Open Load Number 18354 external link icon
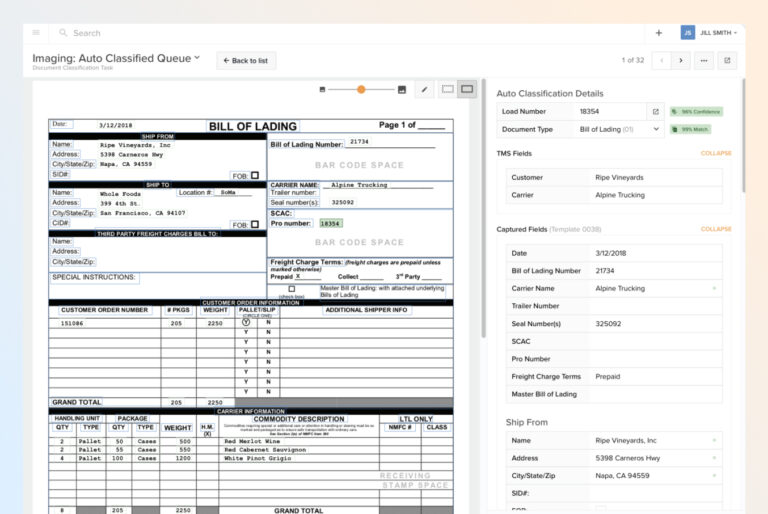768x514 pixels. click(x=656, y=112)
